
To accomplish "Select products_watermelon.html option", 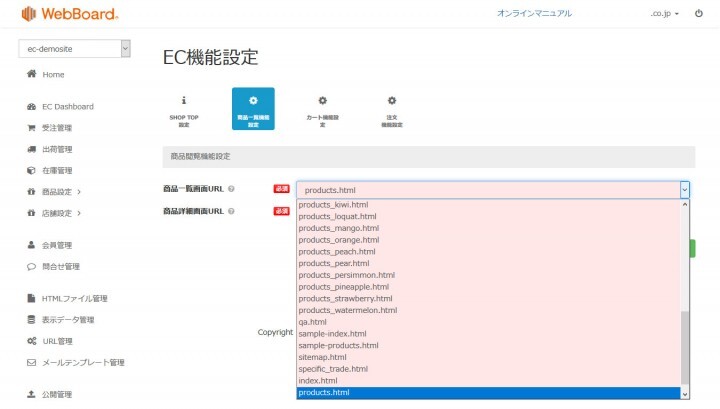I will tap(488, 310).
